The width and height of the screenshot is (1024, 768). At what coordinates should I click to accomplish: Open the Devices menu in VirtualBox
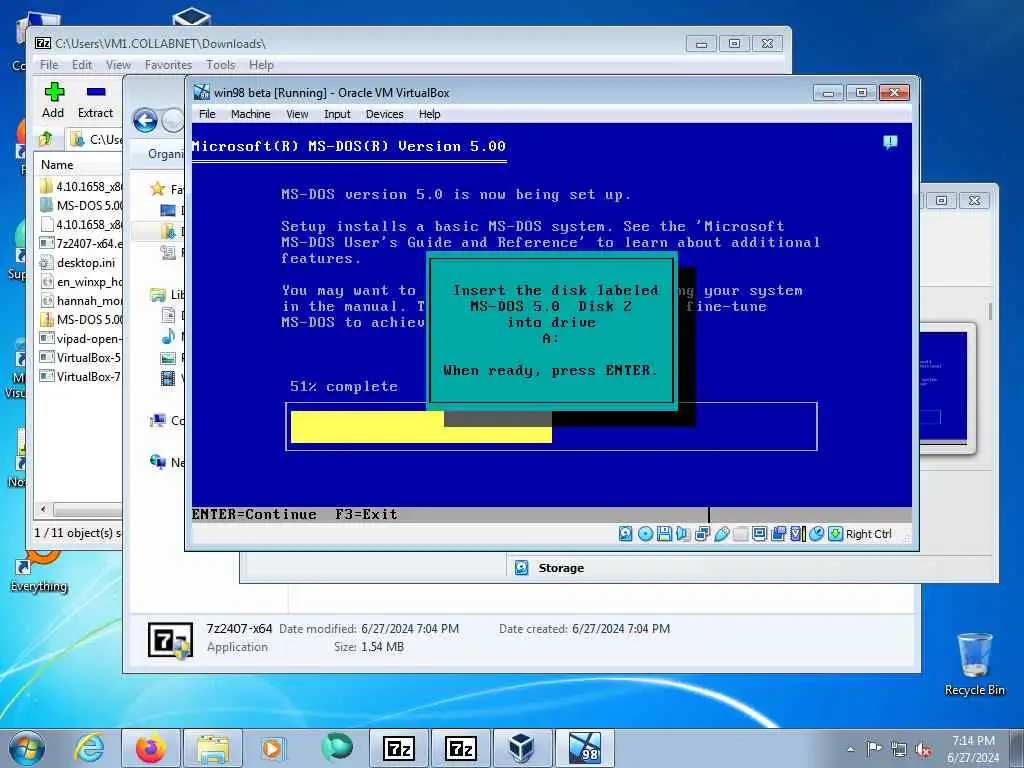(x=385, y=114)
